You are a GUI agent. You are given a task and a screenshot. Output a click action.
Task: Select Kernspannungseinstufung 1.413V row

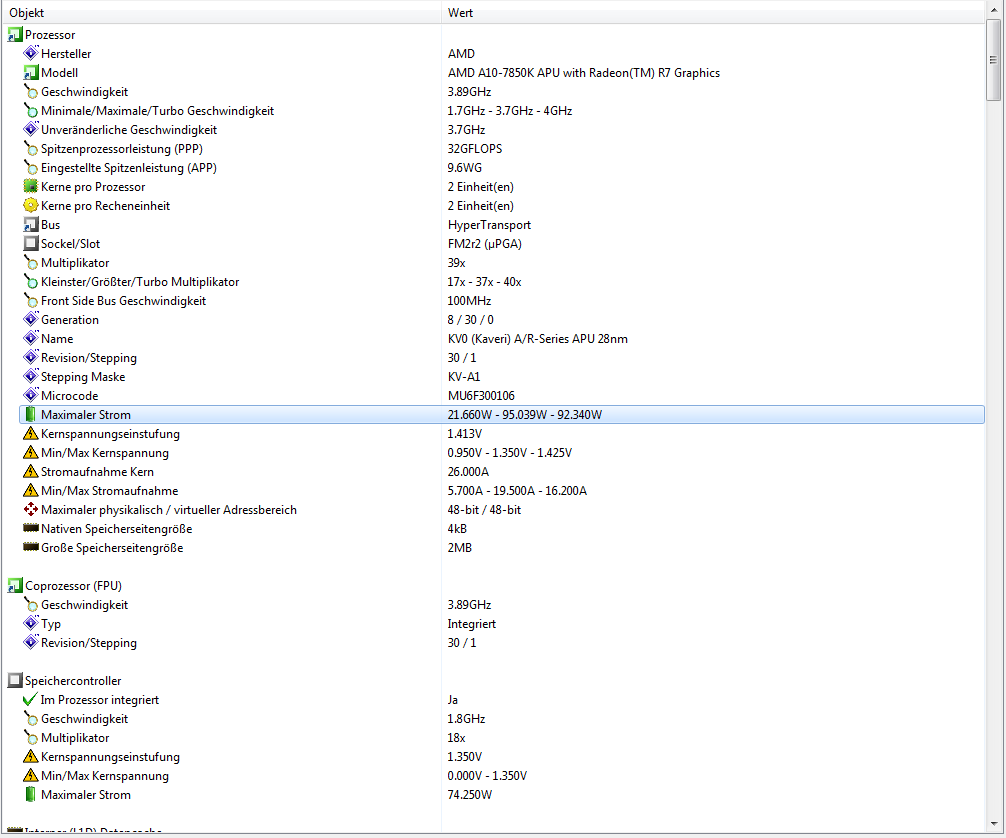(502, 434)
